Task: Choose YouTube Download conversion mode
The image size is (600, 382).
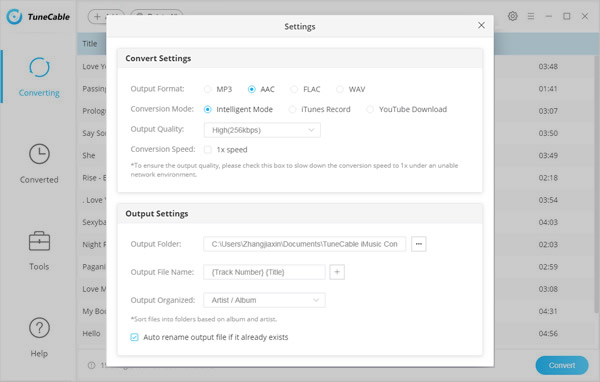Action: point(370,109)
